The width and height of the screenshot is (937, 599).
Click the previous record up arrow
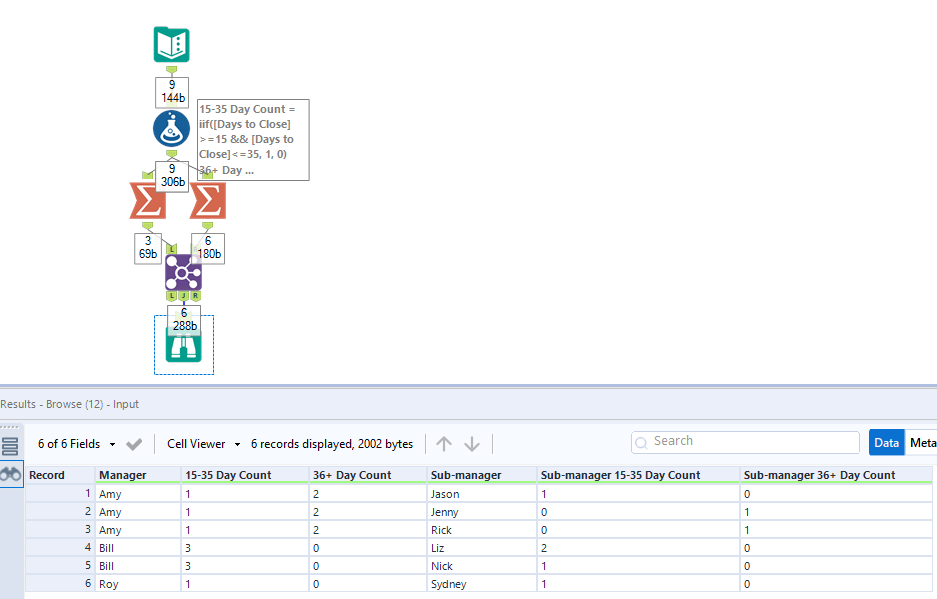(444, 444)
